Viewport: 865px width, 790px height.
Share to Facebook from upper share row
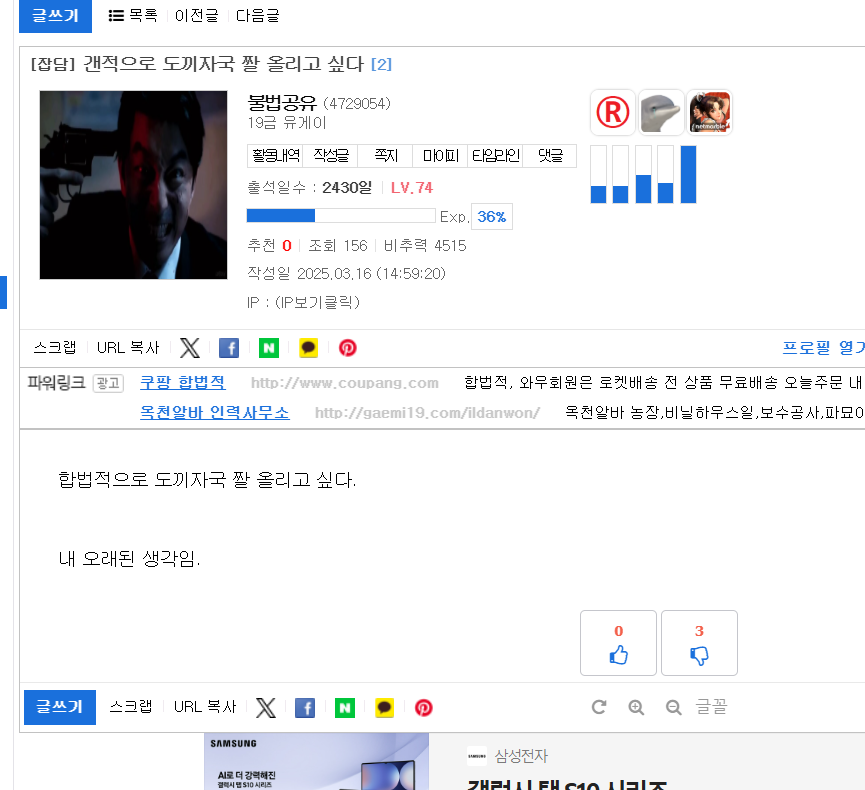pyautogui.click(x=229, y=348)
